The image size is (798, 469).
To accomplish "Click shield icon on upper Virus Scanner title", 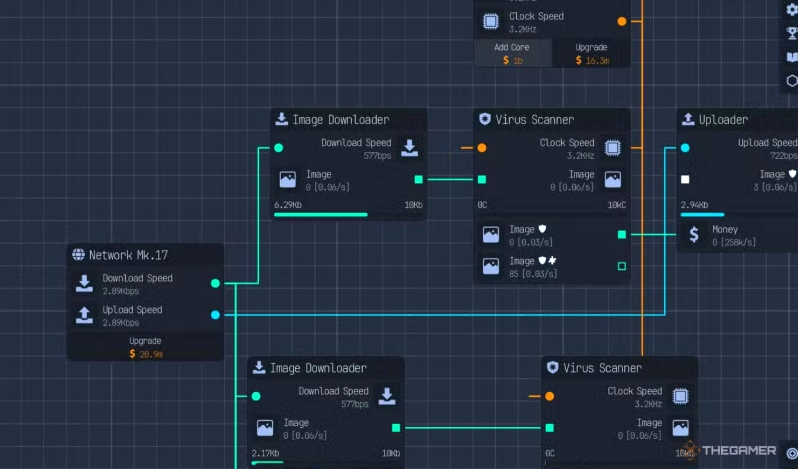I will [x=484, y=119].
